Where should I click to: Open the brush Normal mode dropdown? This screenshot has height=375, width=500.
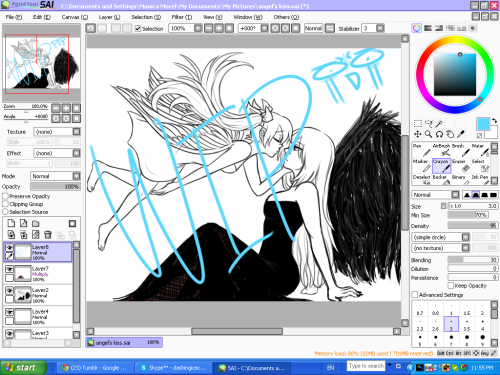coord(436,195)
